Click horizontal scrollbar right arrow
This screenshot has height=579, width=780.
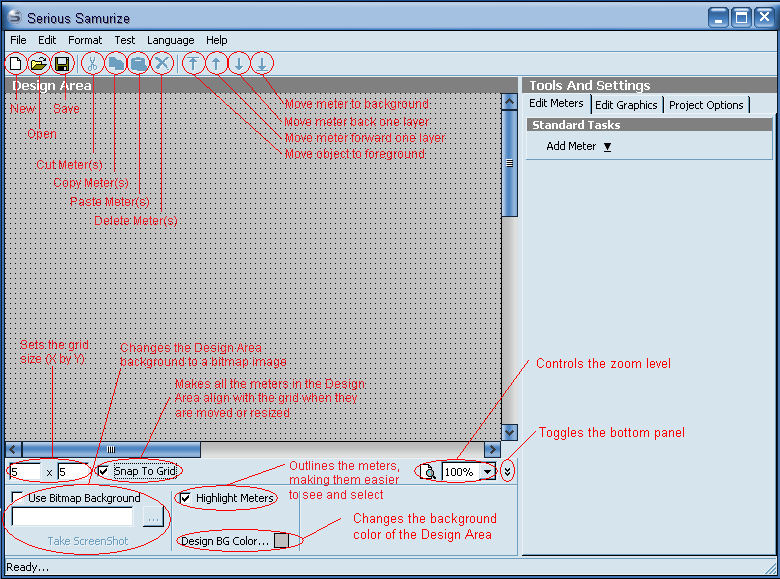click(492, 450)
